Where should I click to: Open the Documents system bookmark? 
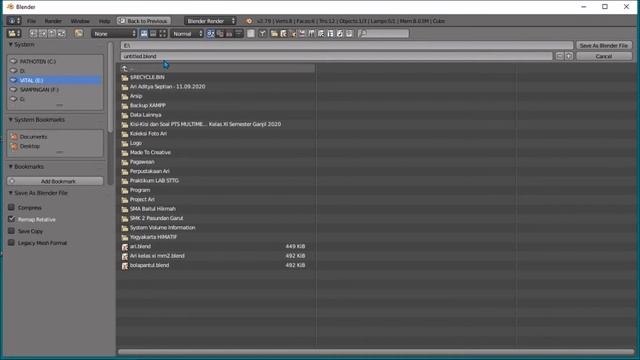tap(55, 137)
